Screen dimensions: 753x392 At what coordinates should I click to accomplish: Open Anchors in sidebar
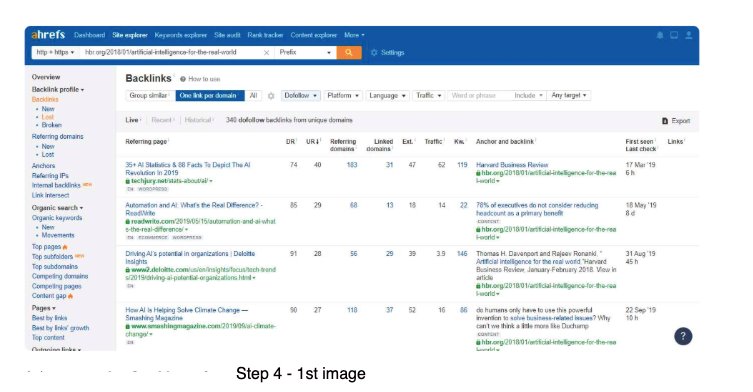point(43,166)
